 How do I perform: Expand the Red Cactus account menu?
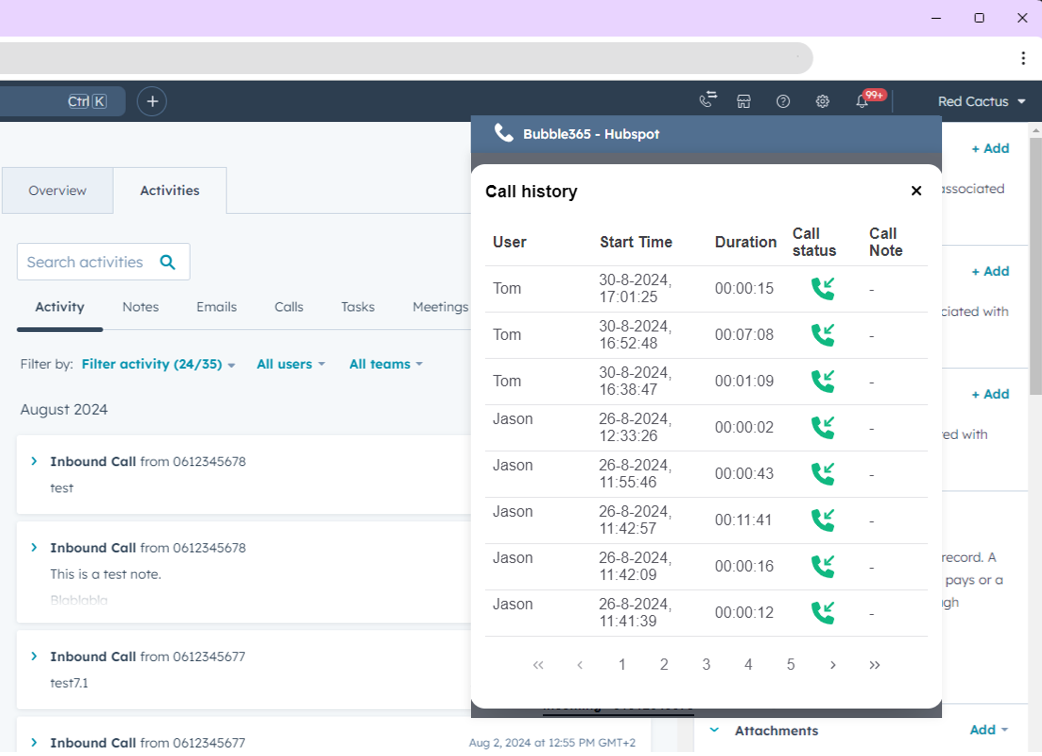pyautogui.click(x=981, y=101)
